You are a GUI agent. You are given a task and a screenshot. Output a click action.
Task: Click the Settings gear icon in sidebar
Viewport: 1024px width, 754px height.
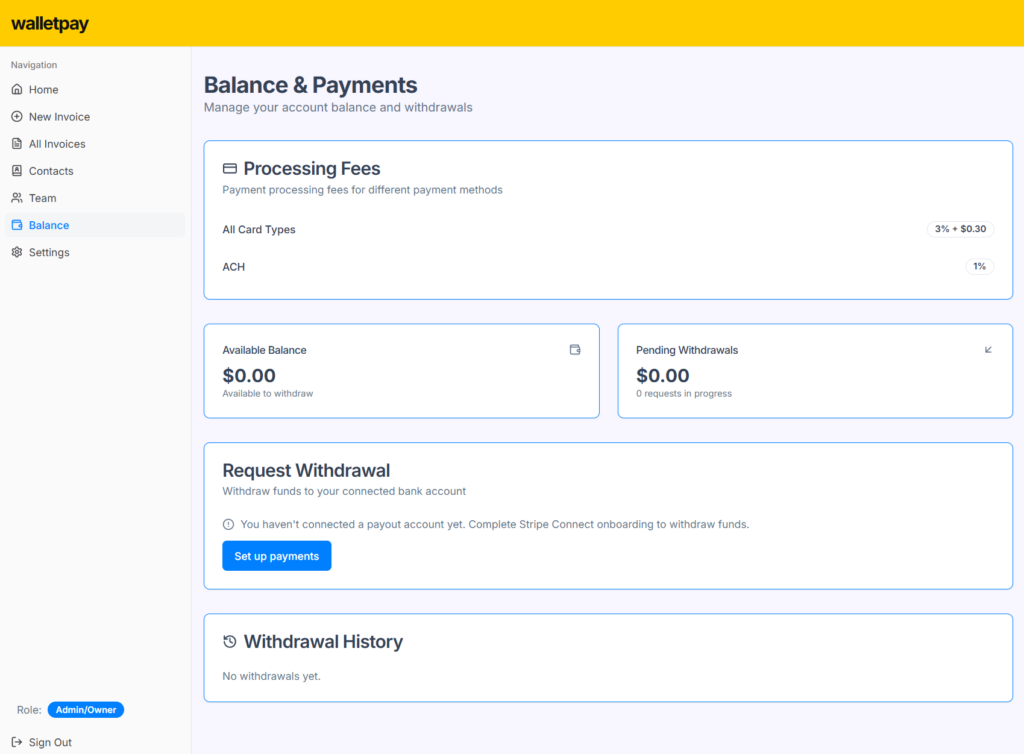coord(17,252)
